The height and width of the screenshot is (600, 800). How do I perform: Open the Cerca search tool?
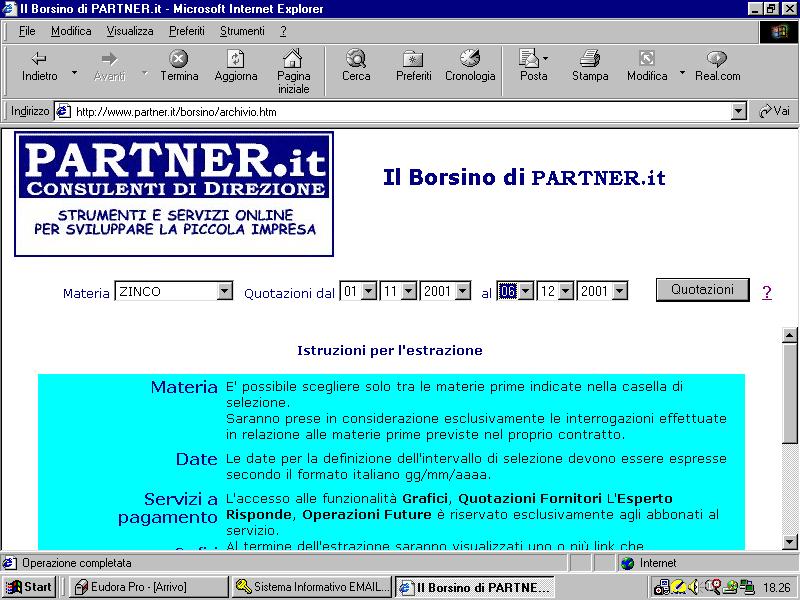click(356, 66)
